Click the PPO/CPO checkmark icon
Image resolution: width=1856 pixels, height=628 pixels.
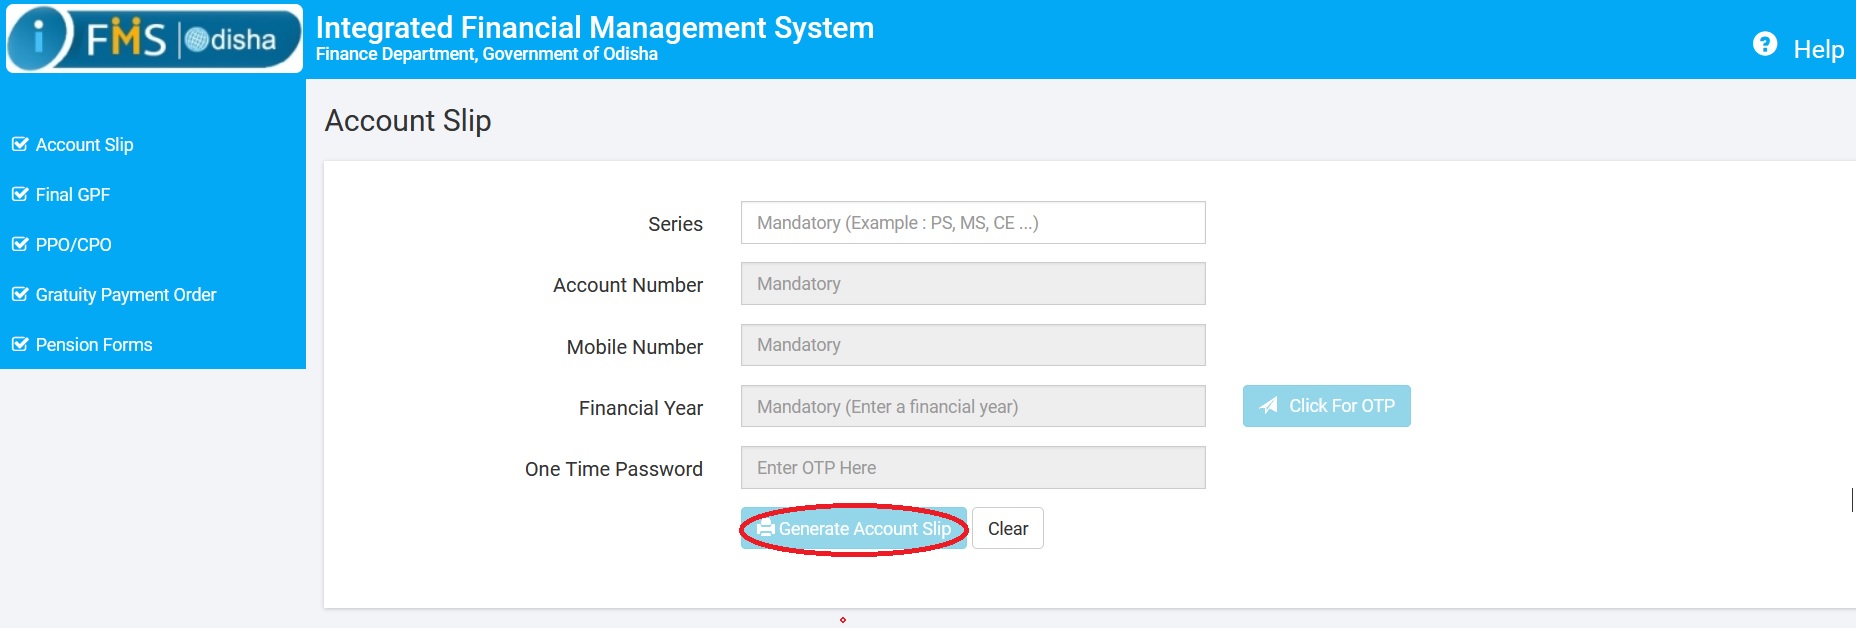(x=20, y=244)
